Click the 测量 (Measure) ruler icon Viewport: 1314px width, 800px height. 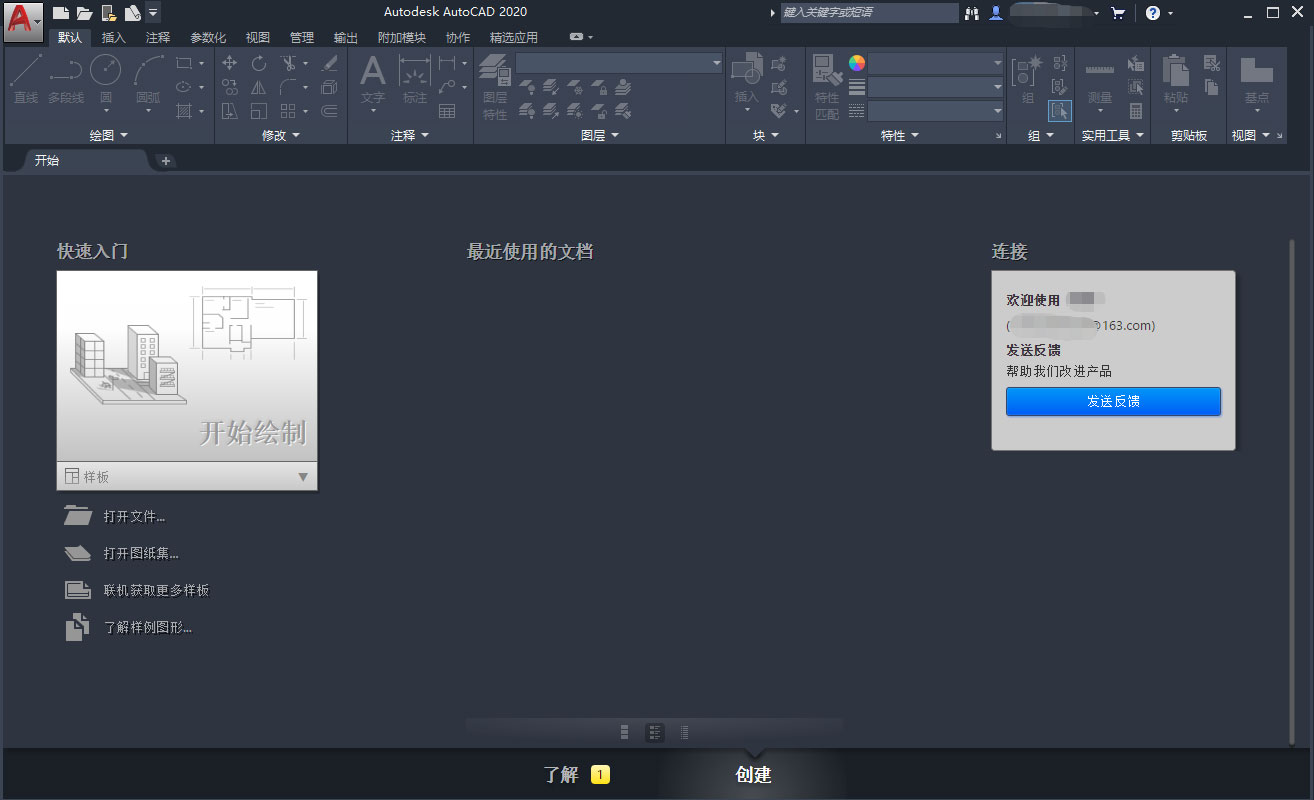coord(1099,70)
